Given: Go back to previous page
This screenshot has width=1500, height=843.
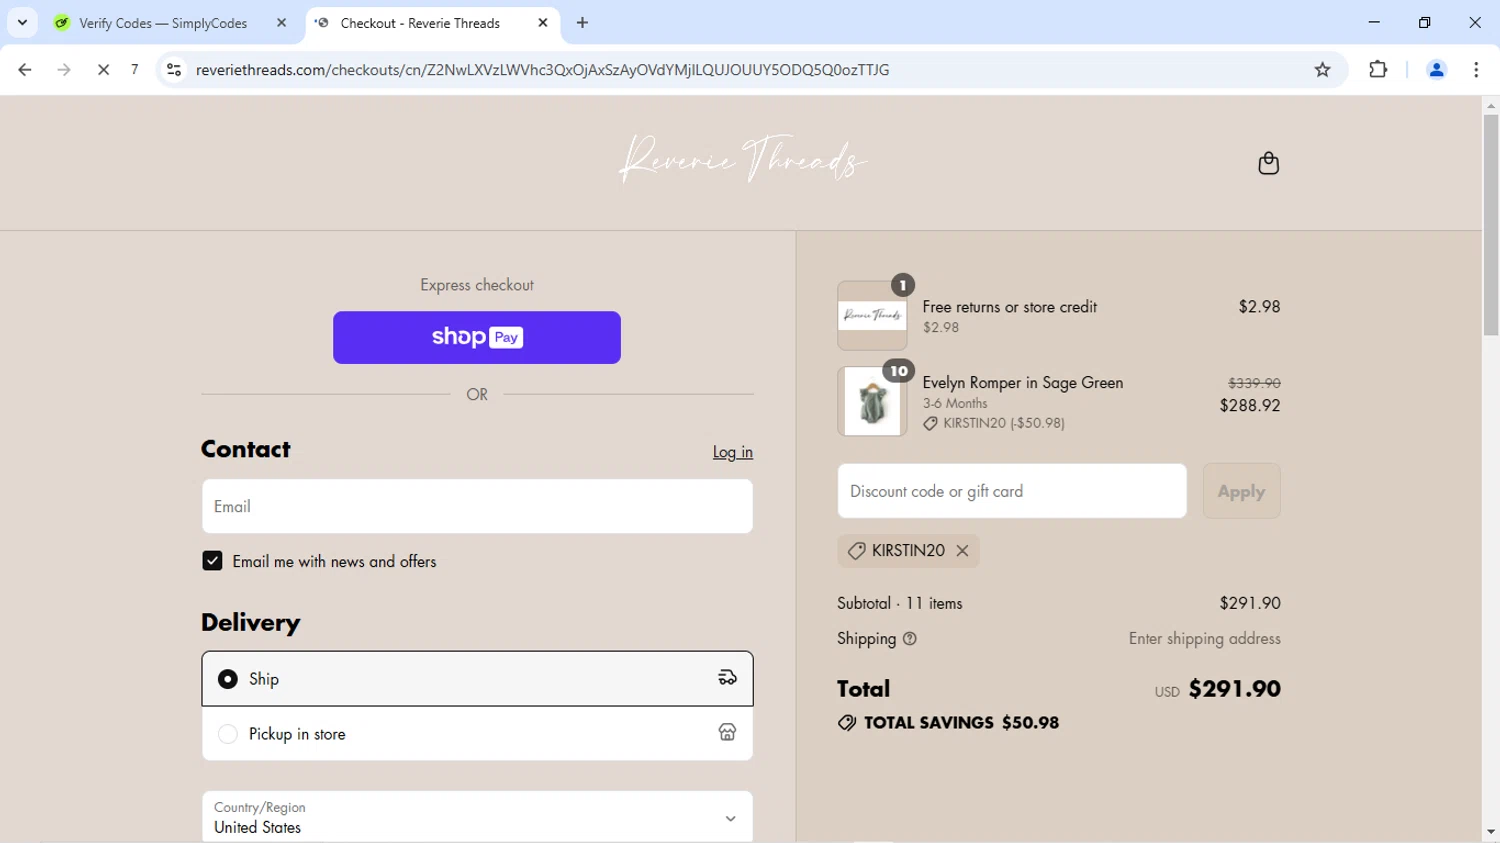Looking at the screenshot, I should tap(25, 70).
